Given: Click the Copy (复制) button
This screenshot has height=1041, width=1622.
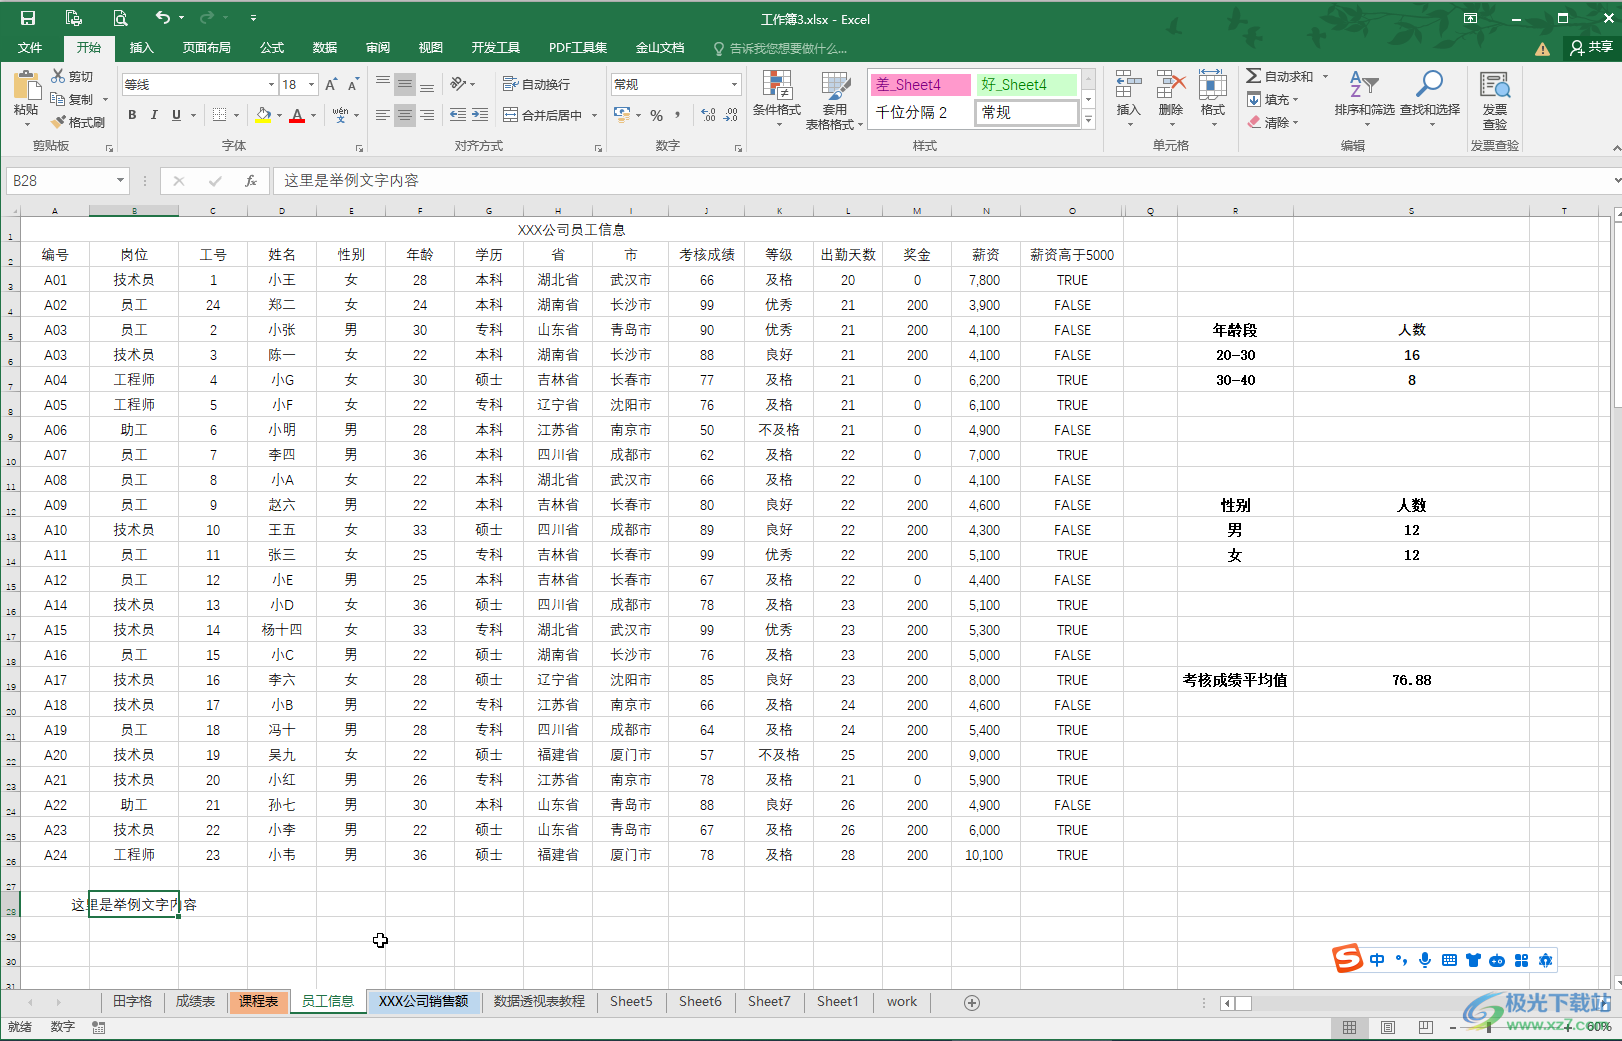Looking at the screenshot, I should (72, 99).
